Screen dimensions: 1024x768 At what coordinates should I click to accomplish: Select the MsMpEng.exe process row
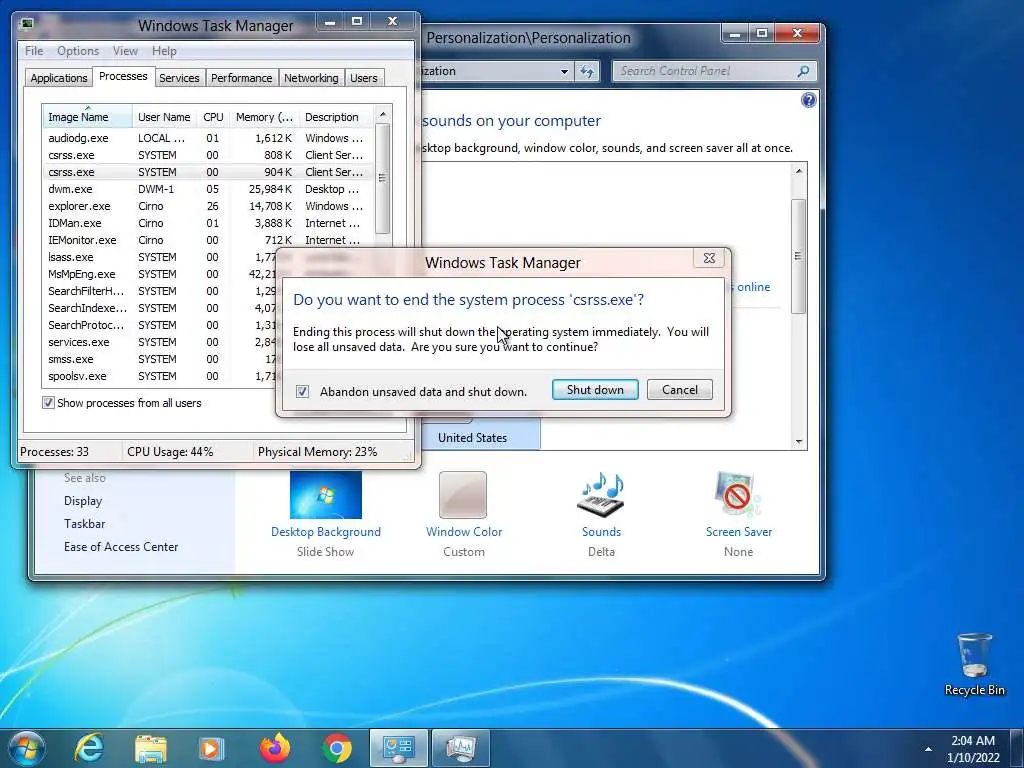tap(160, 274)
